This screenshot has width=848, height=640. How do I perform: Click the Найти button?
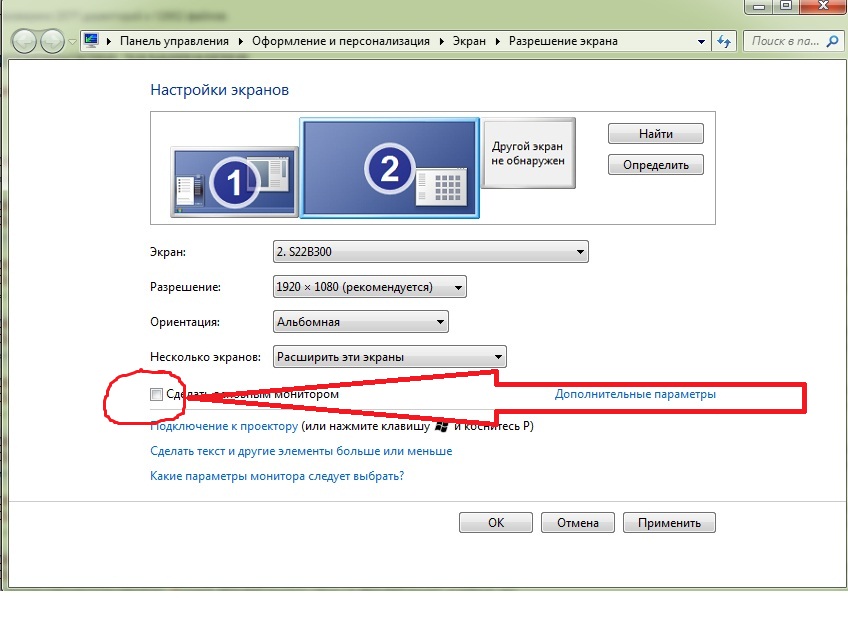point(655,134)
